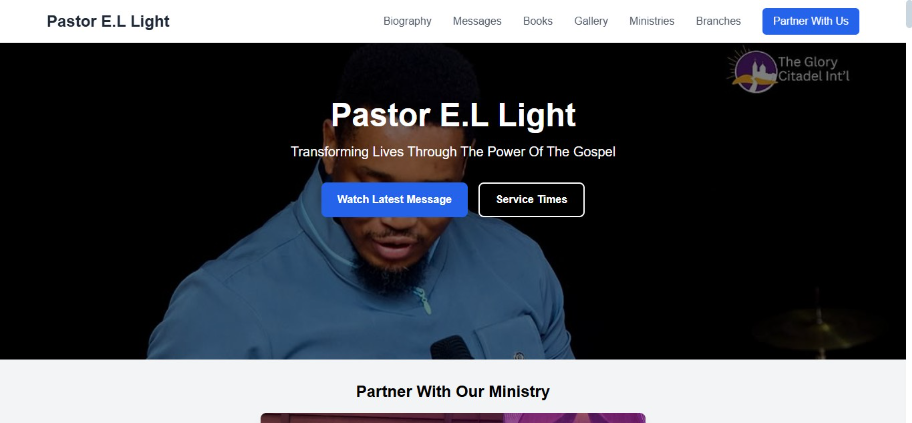Open Service Times outlined button

pyautogui.click(x=532, y=200)
